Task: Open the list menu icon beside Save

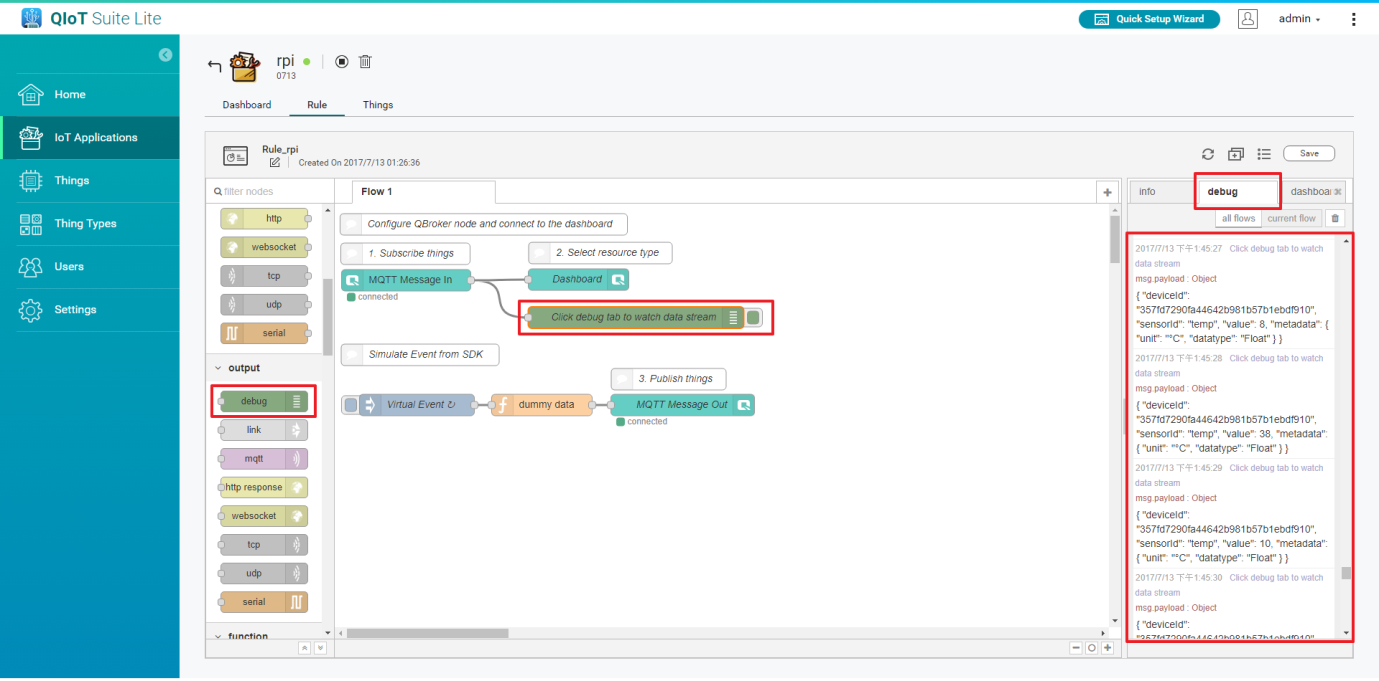Action: coord(1264,154)
